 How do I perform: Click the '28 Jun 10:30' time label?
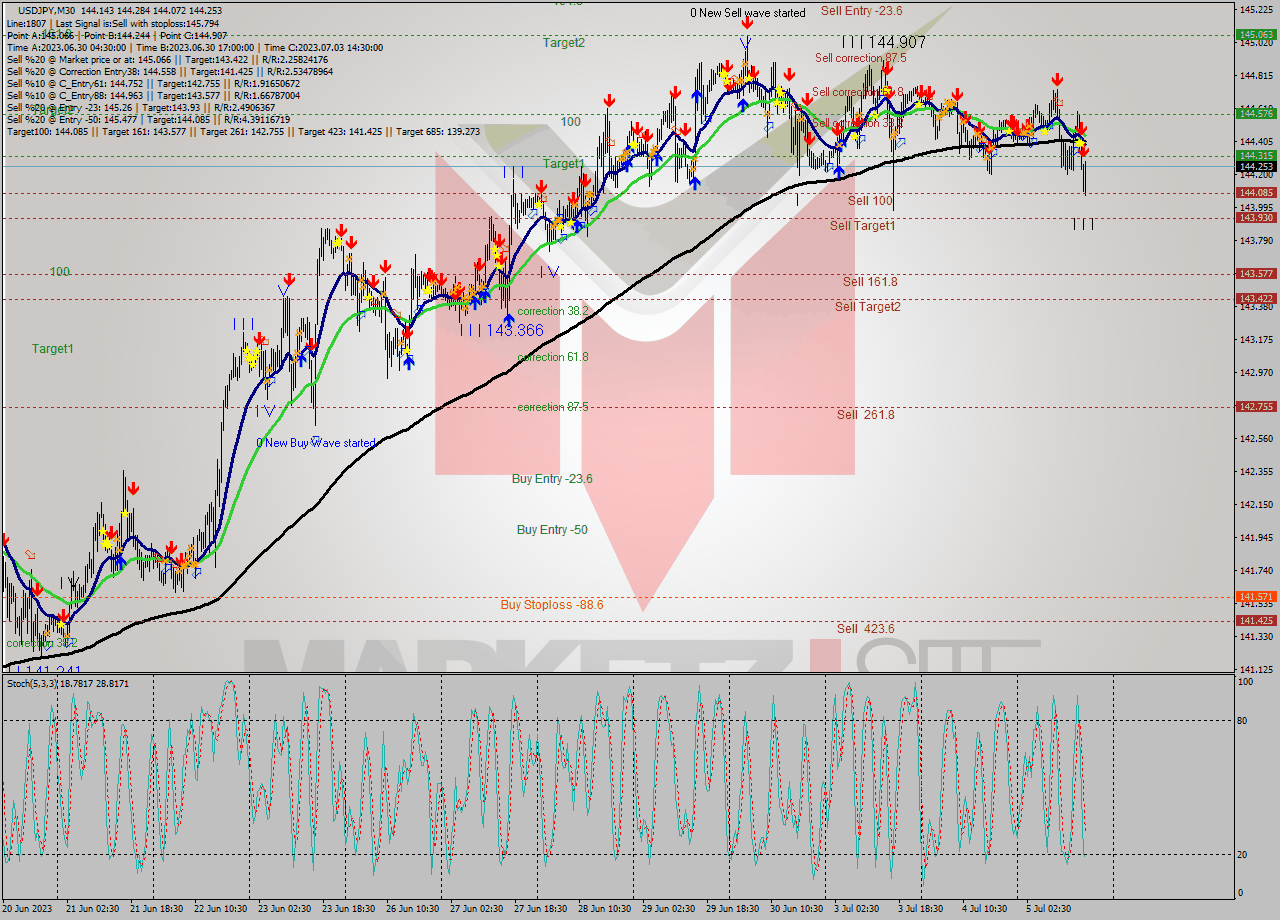click(606, 909)
